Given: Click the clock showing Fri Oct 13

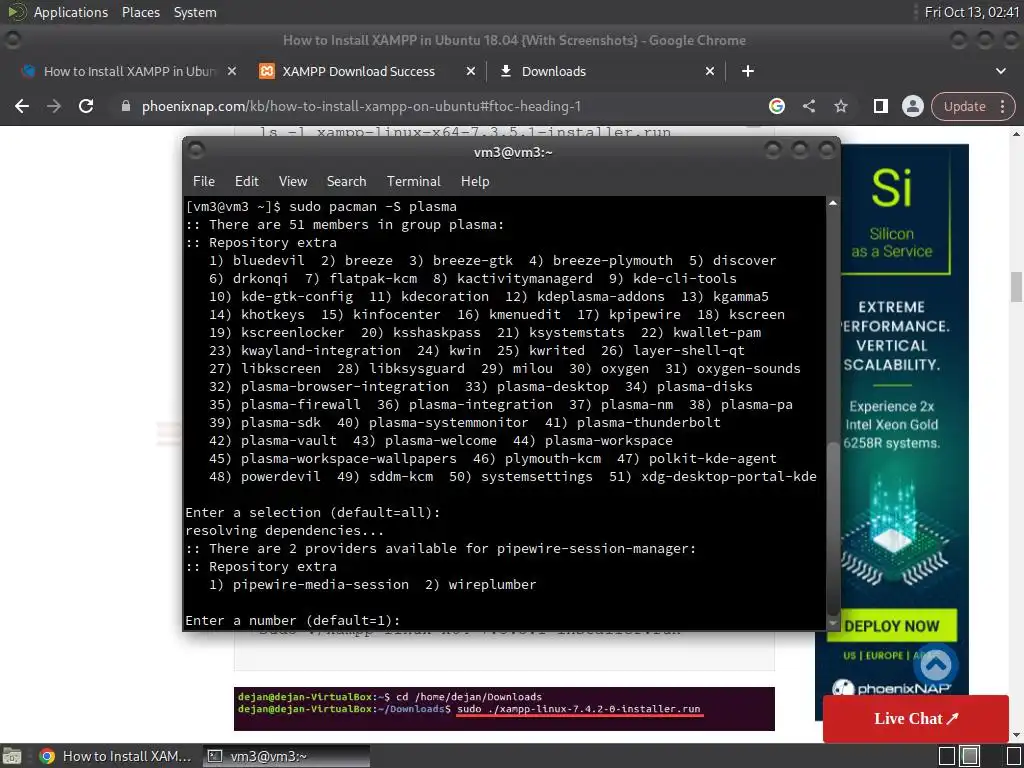Looking at the screenshot, I should point(972,12).
